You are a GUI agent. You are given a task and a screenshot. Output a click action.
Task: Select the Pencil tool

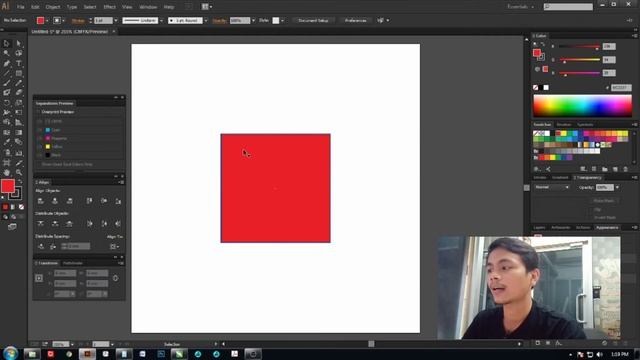point(18,83)
